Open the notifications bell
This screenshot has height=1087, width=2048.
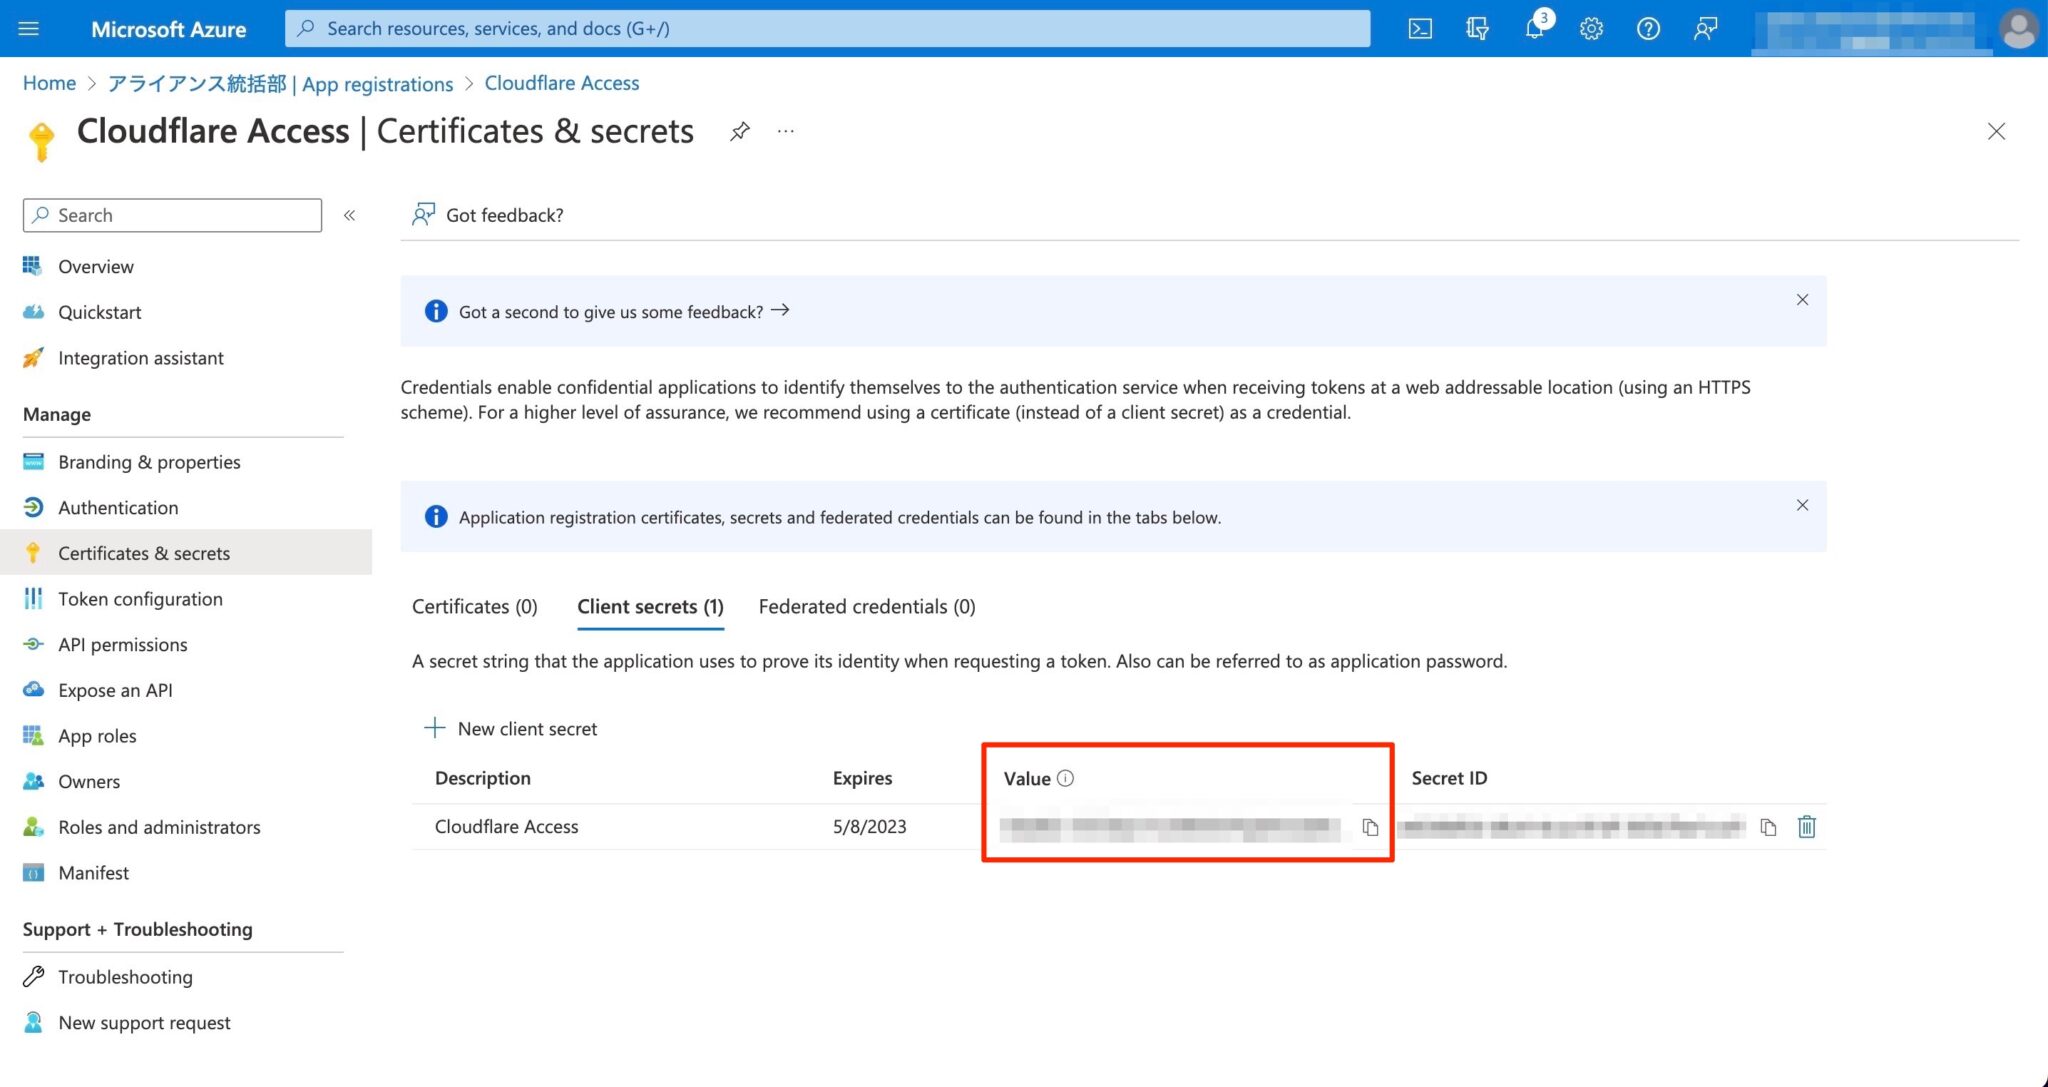pyautogui.click(x=1534, y=28)
